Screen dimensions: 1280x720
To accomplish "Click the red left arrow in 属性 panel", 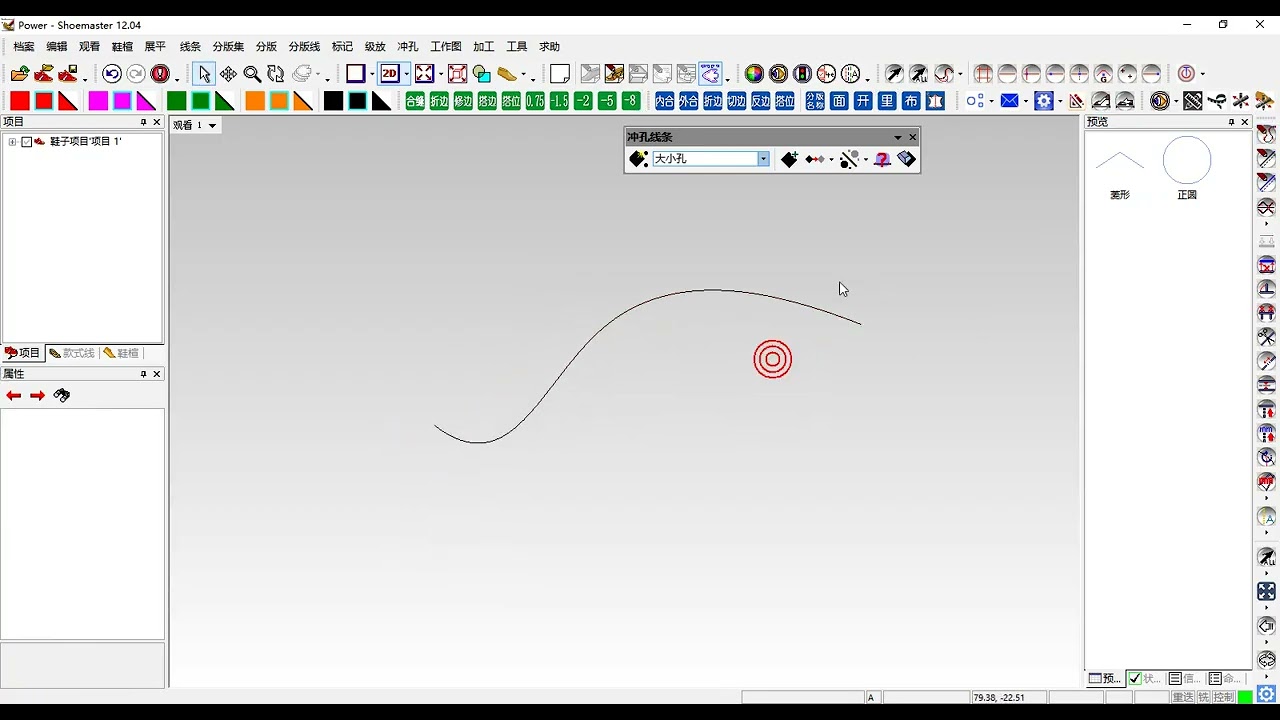I will point(13,396).
